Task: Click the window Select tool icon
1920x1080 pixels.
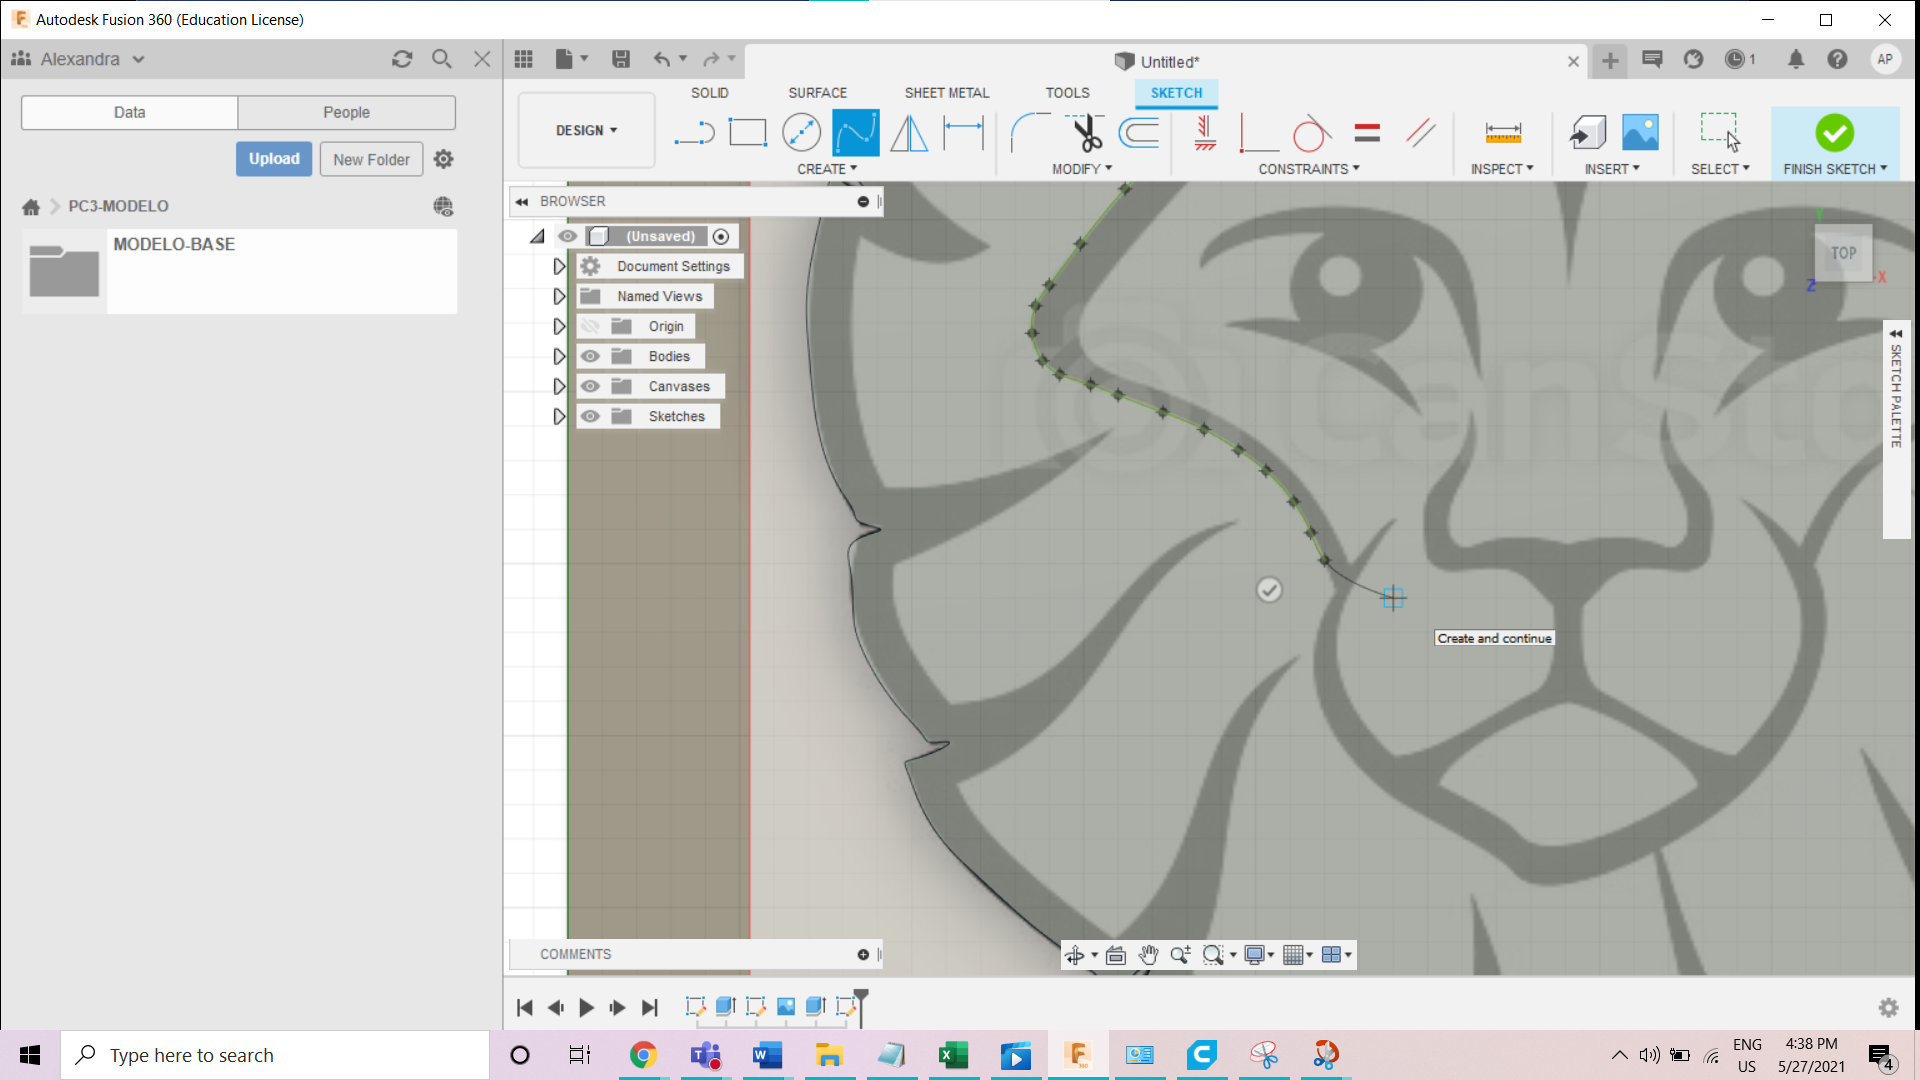Action: [1720, 132]
